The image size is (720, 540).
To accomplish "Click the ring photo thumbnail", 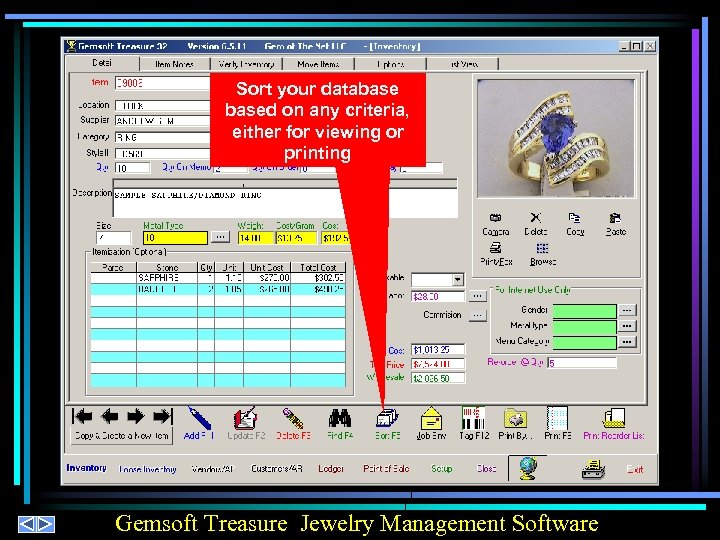I will pos(556,138).
